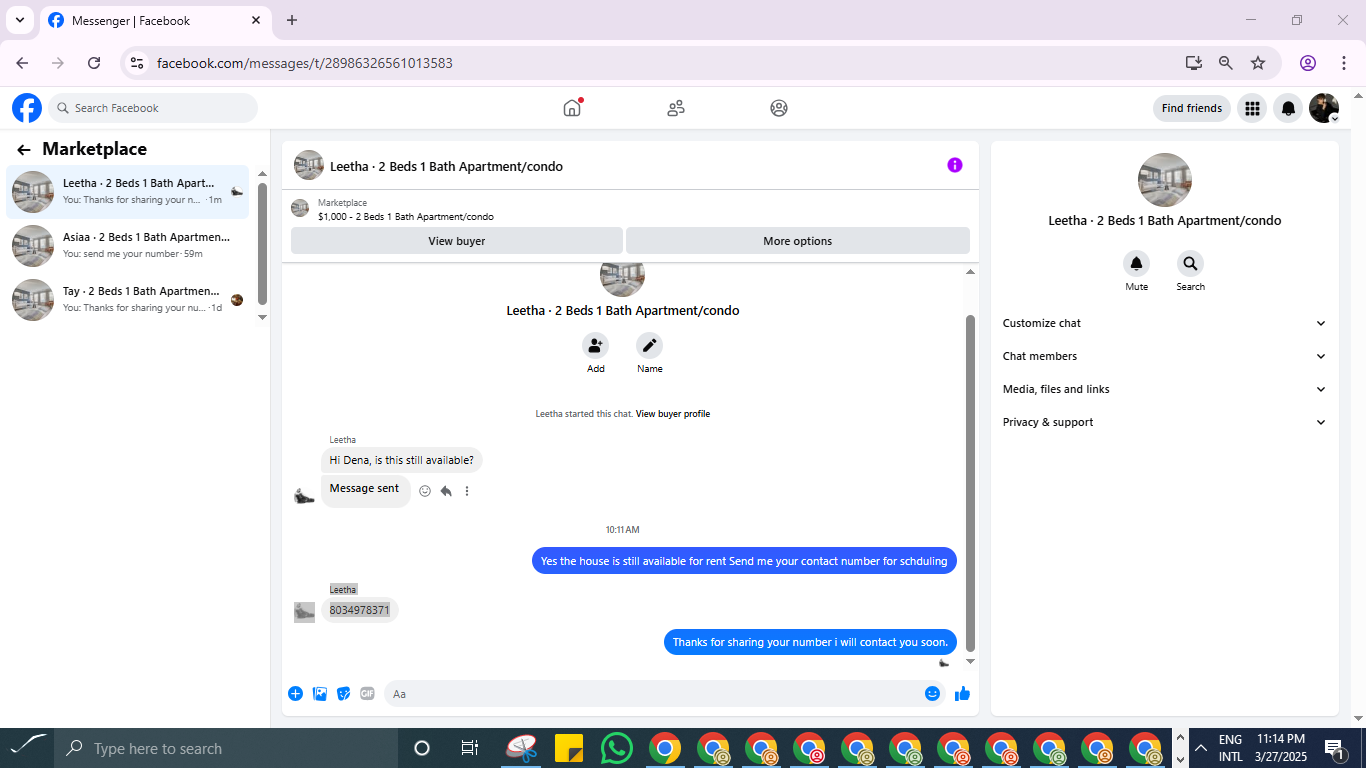Open Sticky Notes from the taskbar
Viewport: 1366px width, 768px height.
click(569, 748)
